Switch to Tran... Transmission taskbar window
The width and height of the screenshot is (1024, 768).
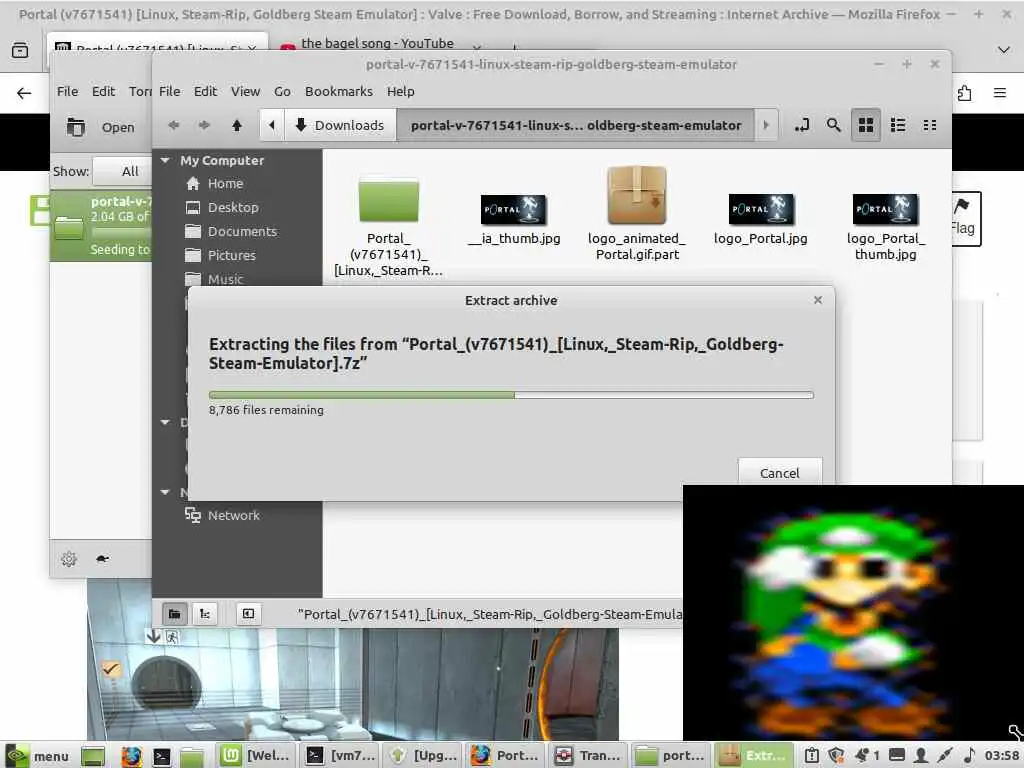589,756
